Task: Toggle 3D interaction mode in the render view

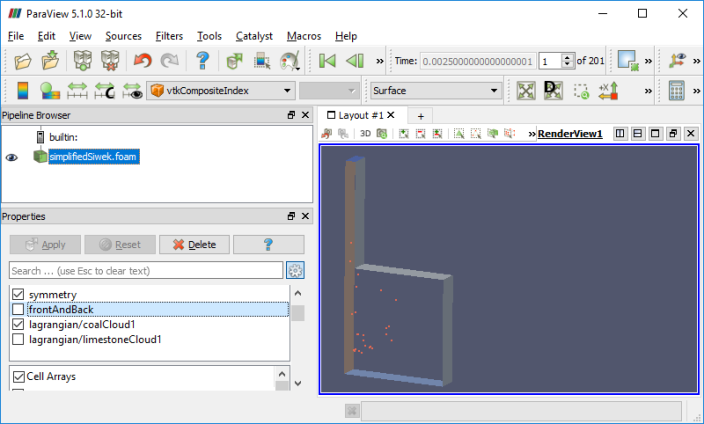Action: (365, 133)
